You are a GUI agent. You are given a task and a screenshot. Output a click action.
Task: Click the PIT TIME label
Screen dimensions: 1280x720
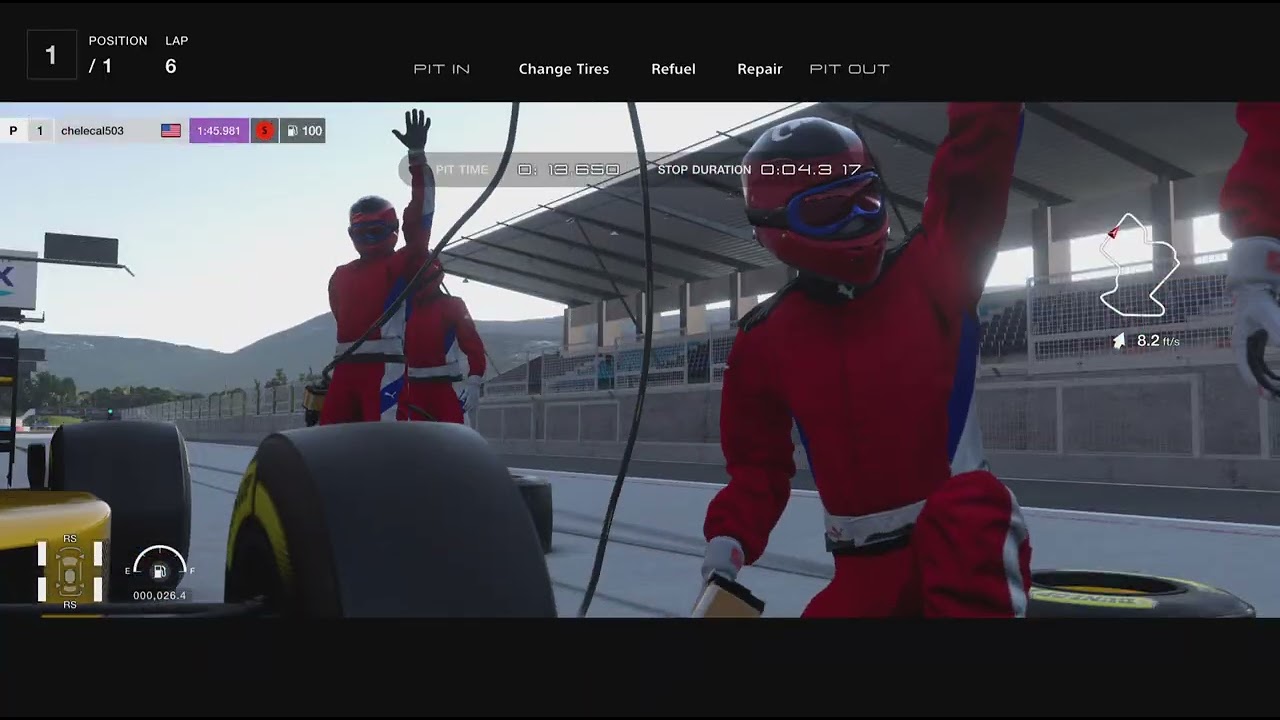coord(462,170)
